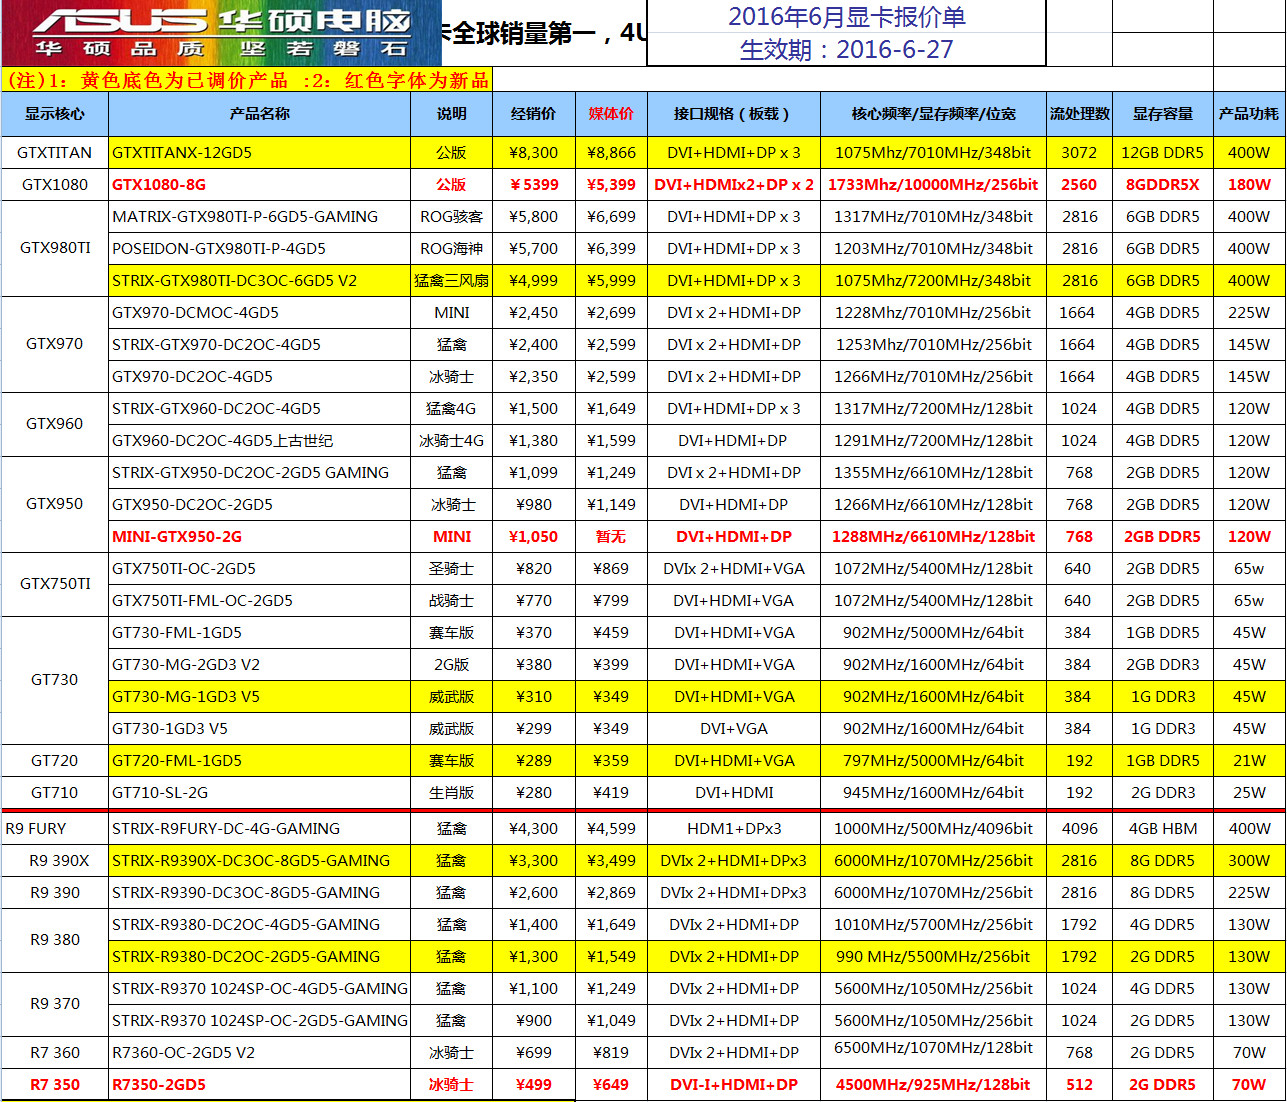Click highlighted product 'GT720-FML-1GD5'
Viewport: 1287px width, 1102px height.
pyautogui.click(x=260, y=761)
